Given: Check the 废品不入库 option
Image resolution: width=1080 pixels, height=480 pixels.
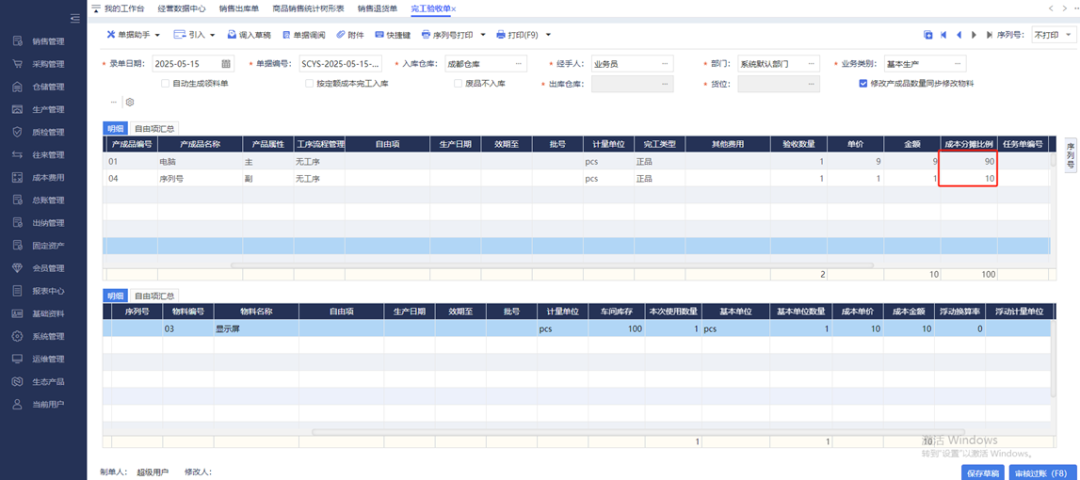Looking at the screenshot, I should click(457, 83).
